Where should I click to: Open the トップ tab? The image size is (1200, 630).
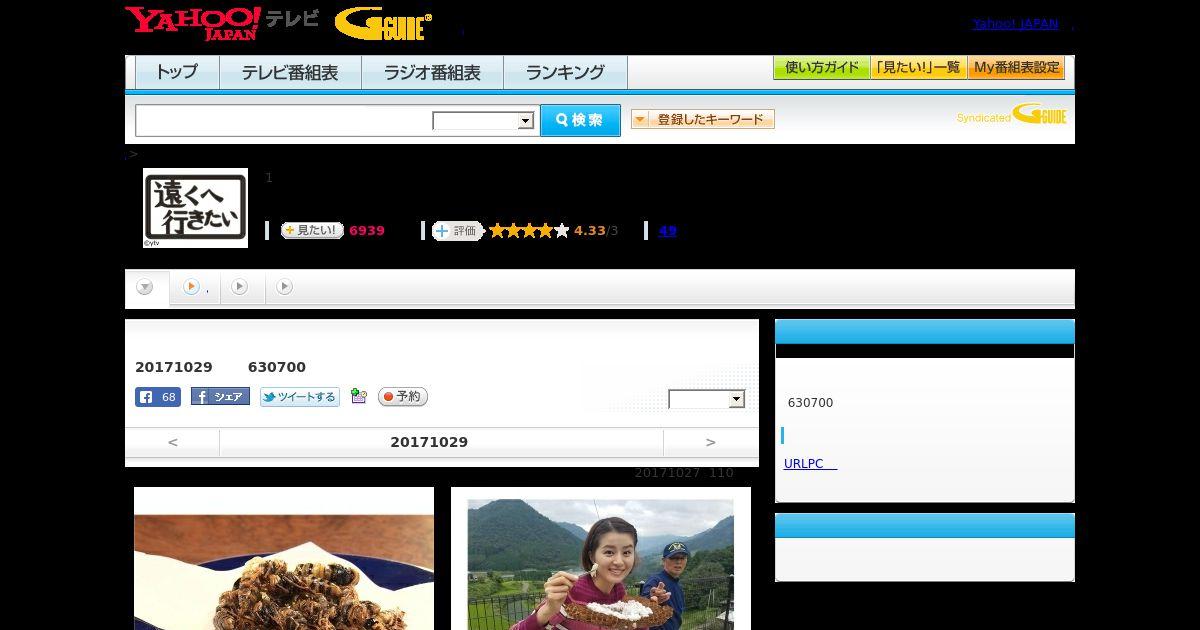point(177,72)
